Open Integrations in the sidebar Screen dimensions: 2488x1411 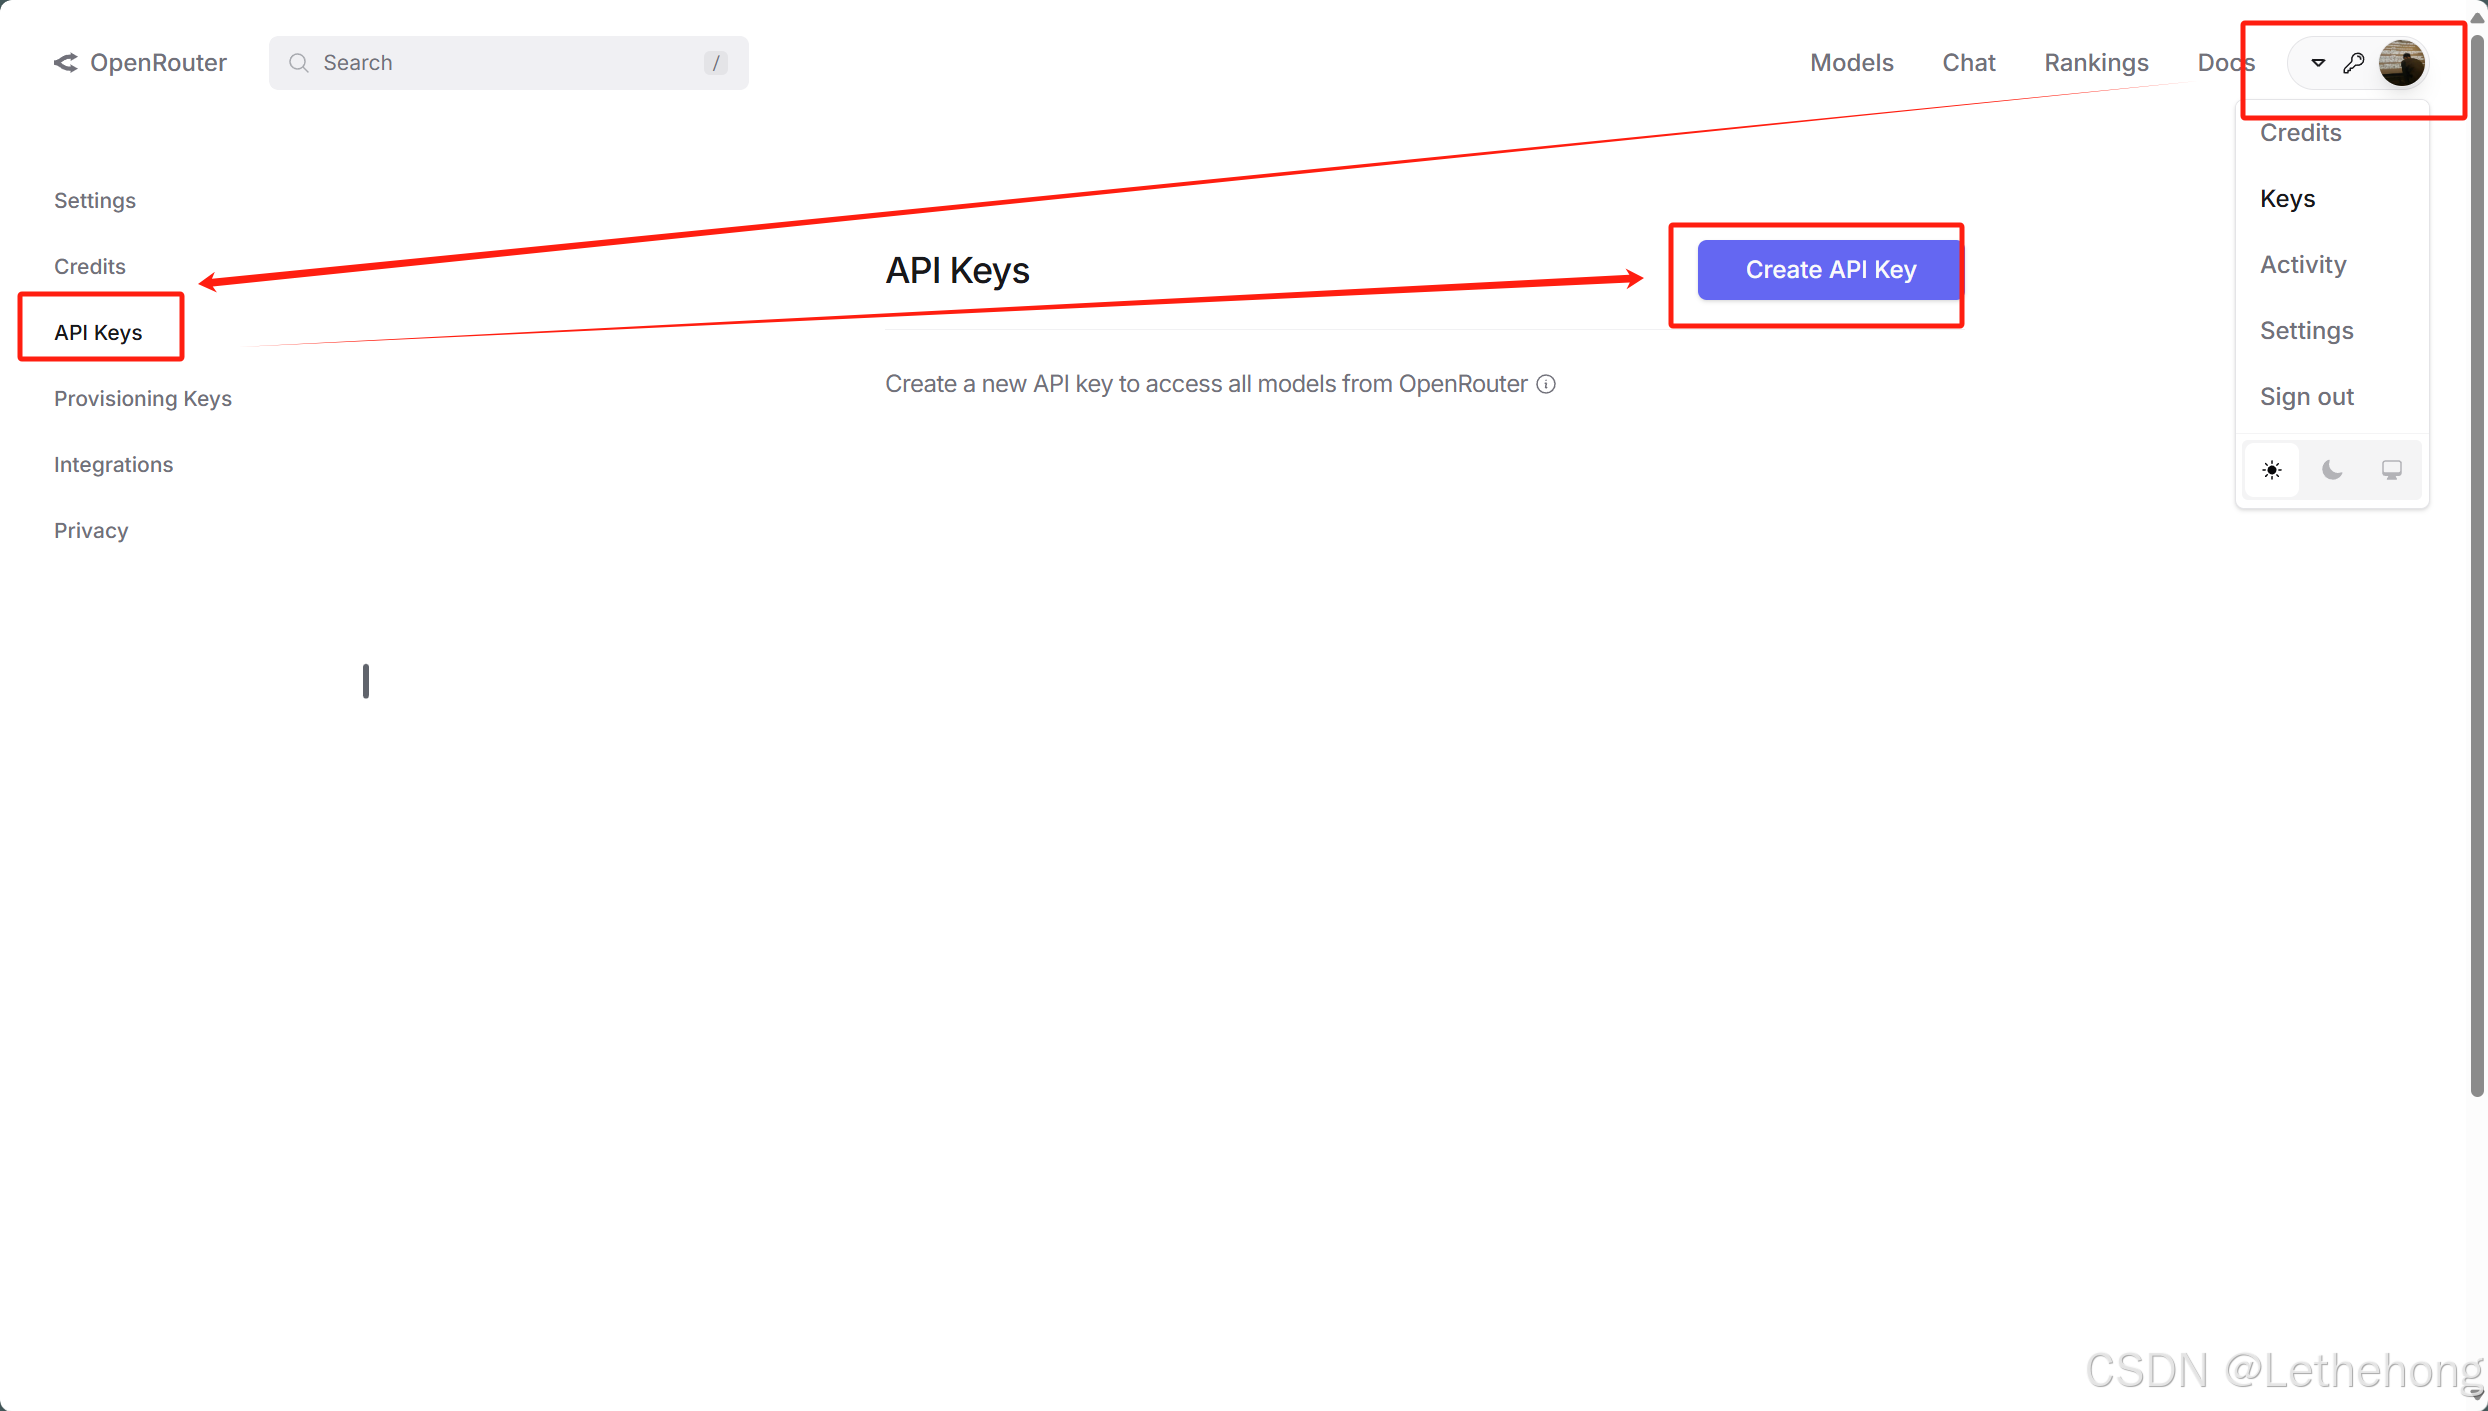[x=113, y=465]
